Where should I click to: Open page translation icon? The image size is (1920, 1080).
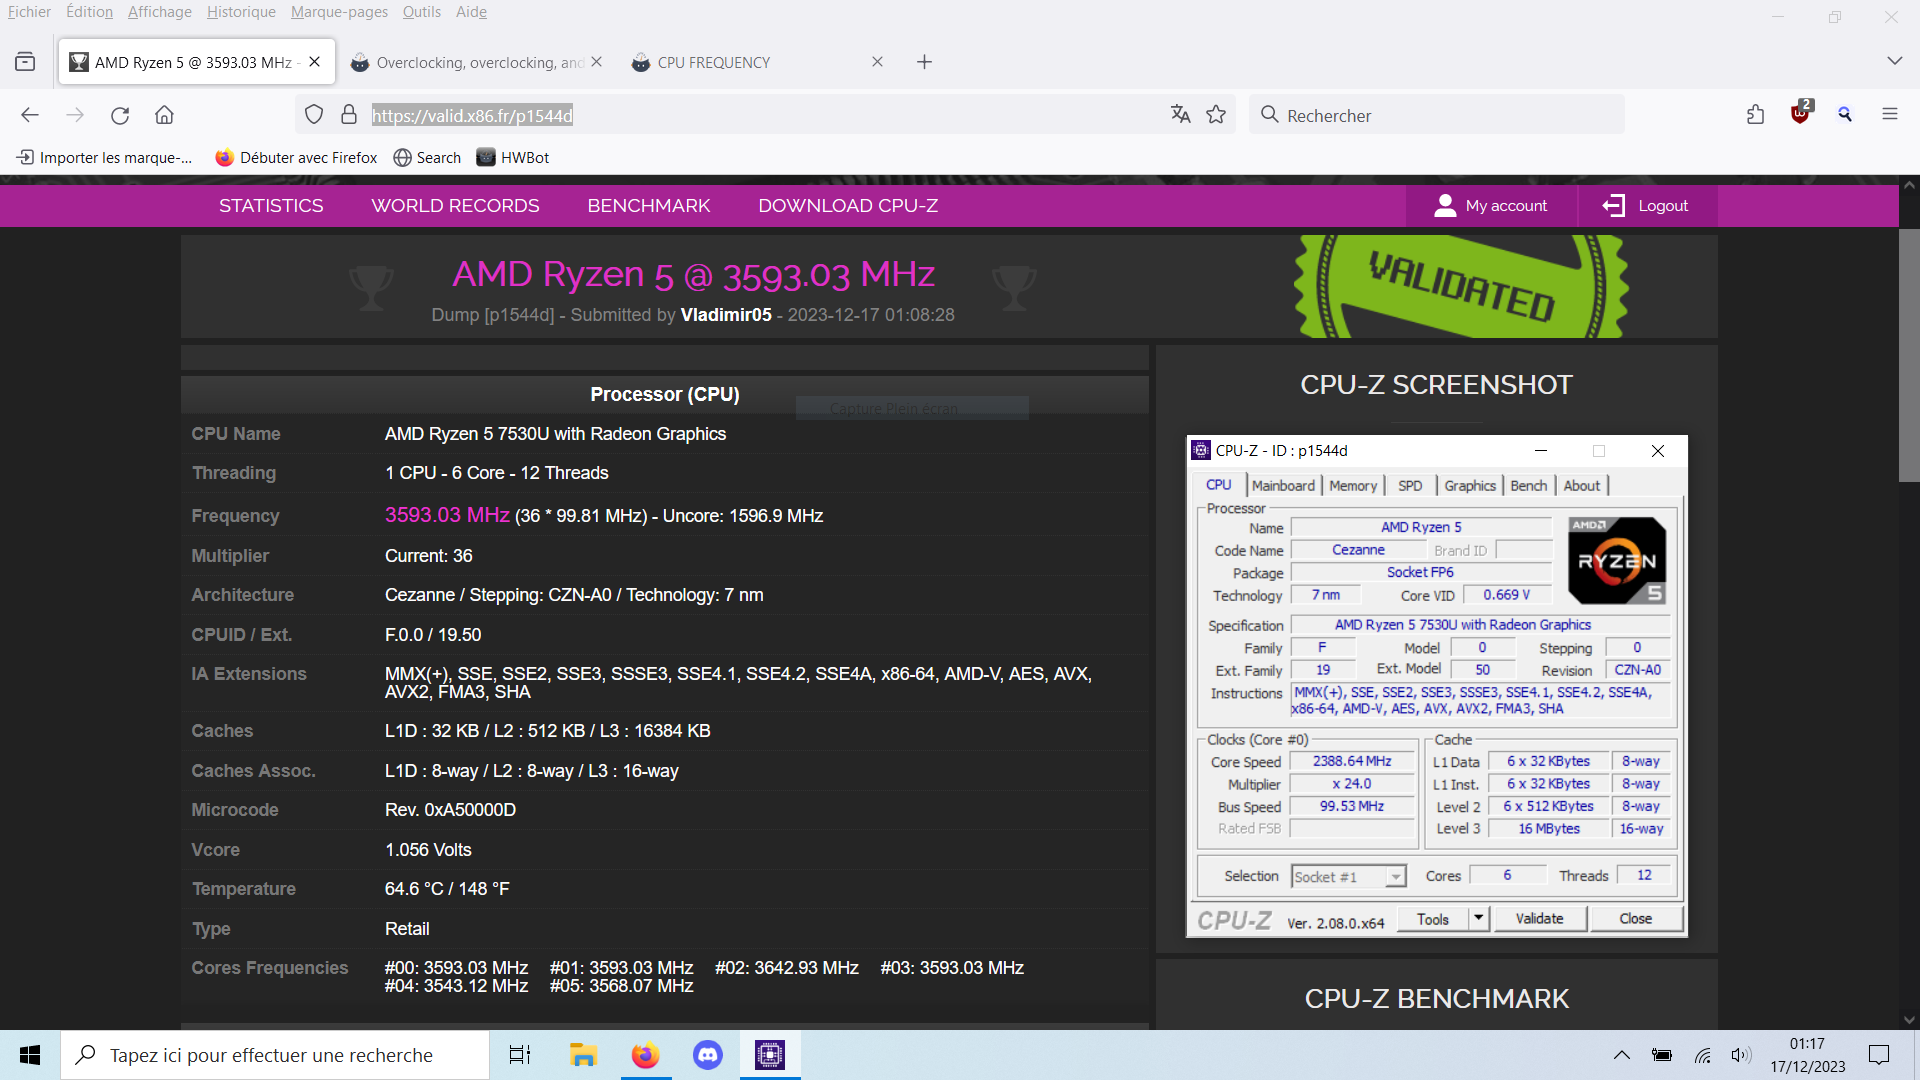tap(1181, 115)
